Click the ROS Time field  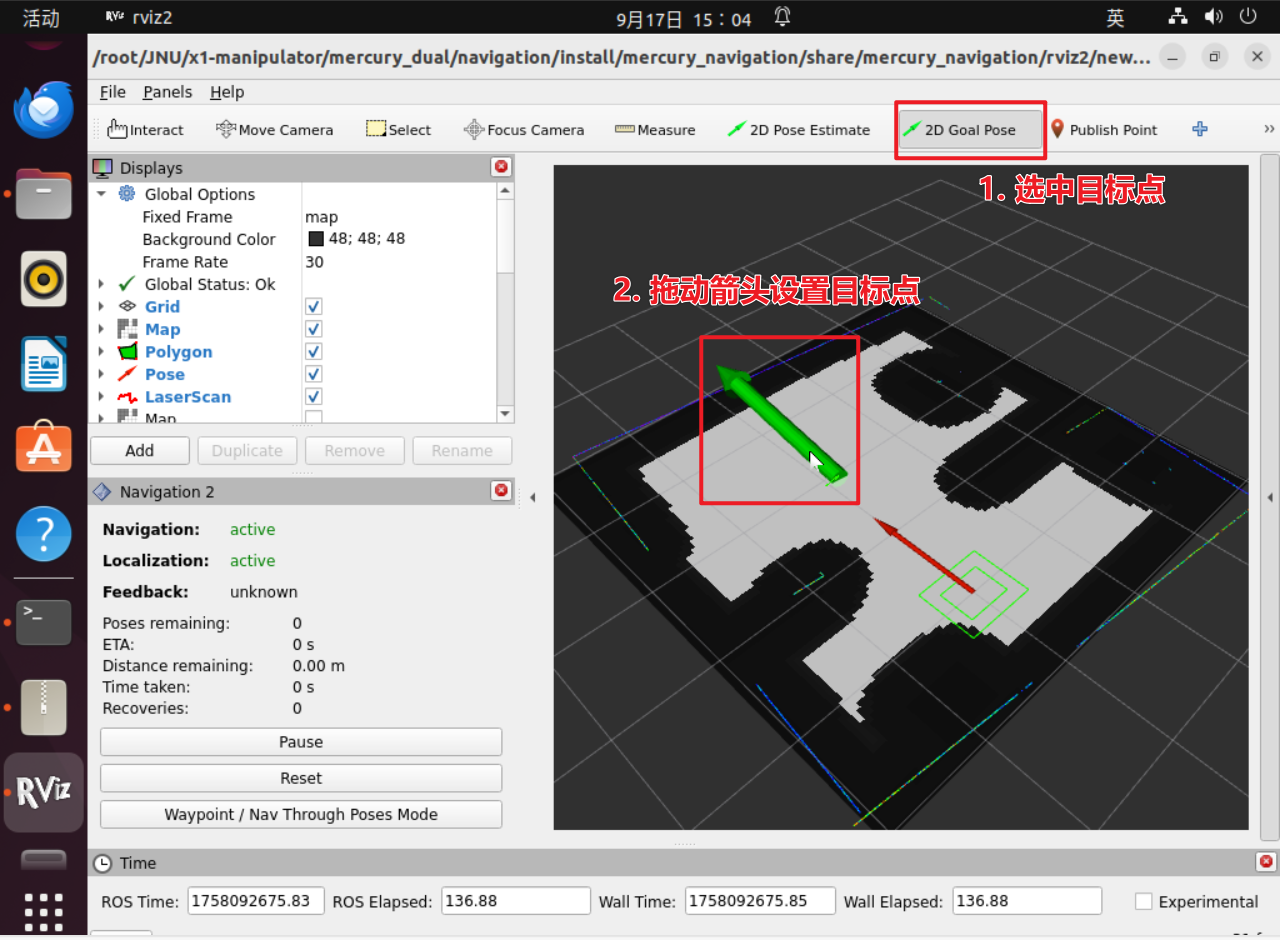click(256, 901)
